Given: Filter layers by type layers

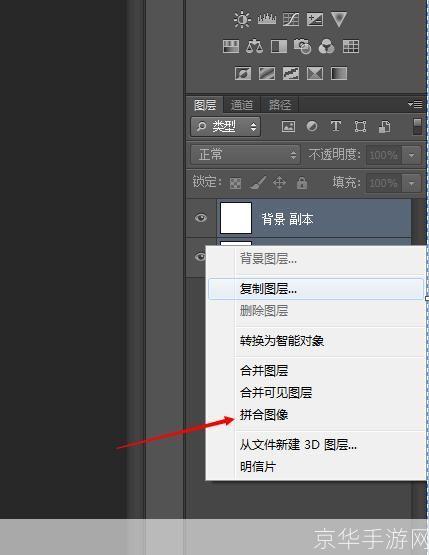Looking at the screenshot, I should click(x=336, y=126).
